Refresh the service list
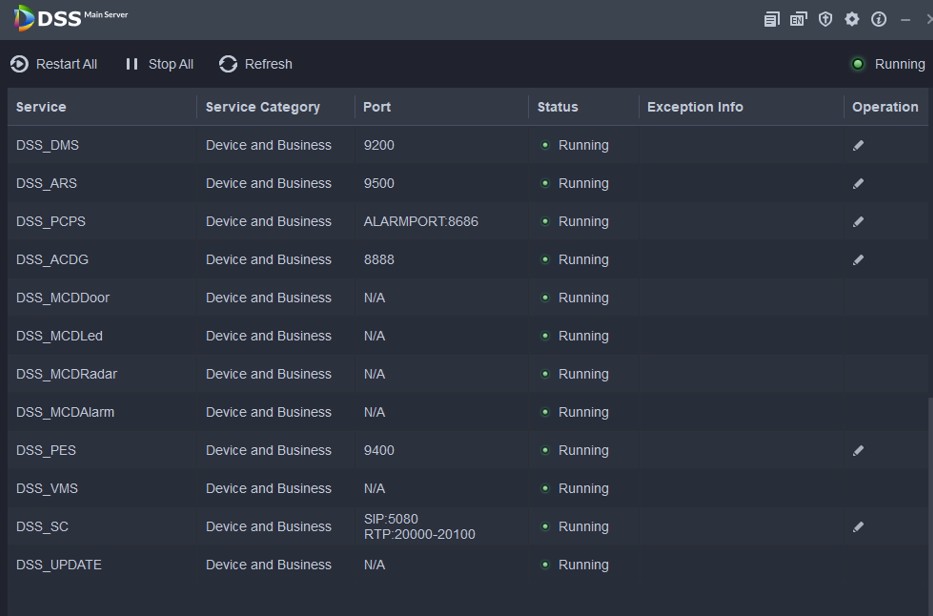The image size is (933, 616). pyautogui.click(x=256, y=64)
